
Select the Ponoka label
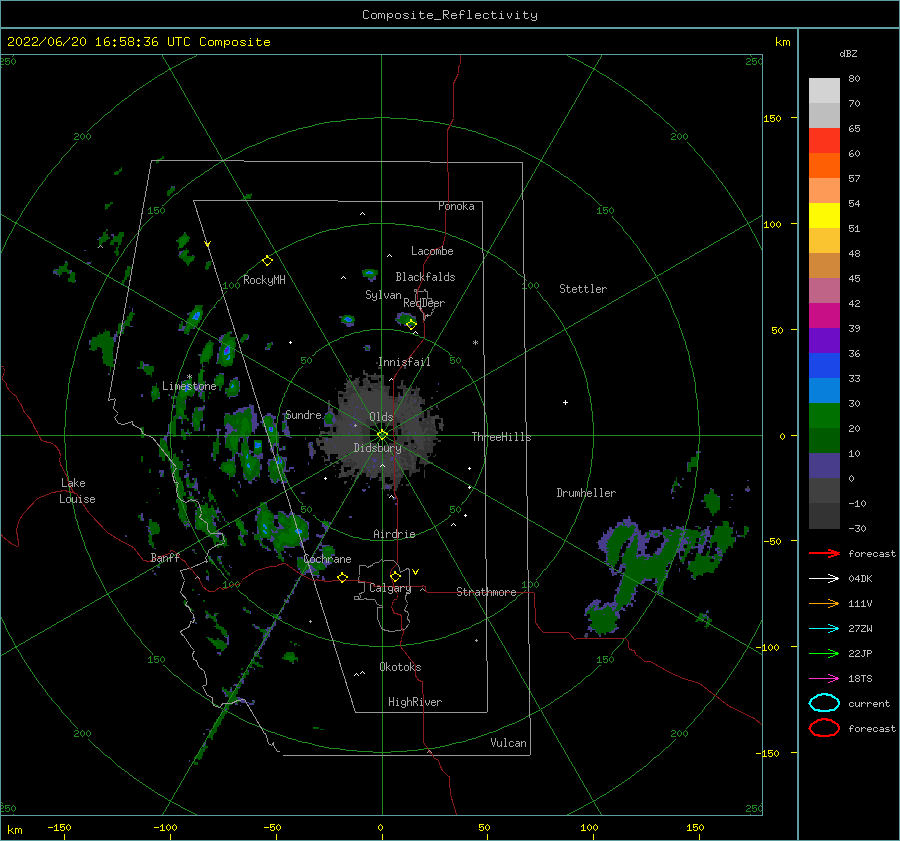click(456, 206)
